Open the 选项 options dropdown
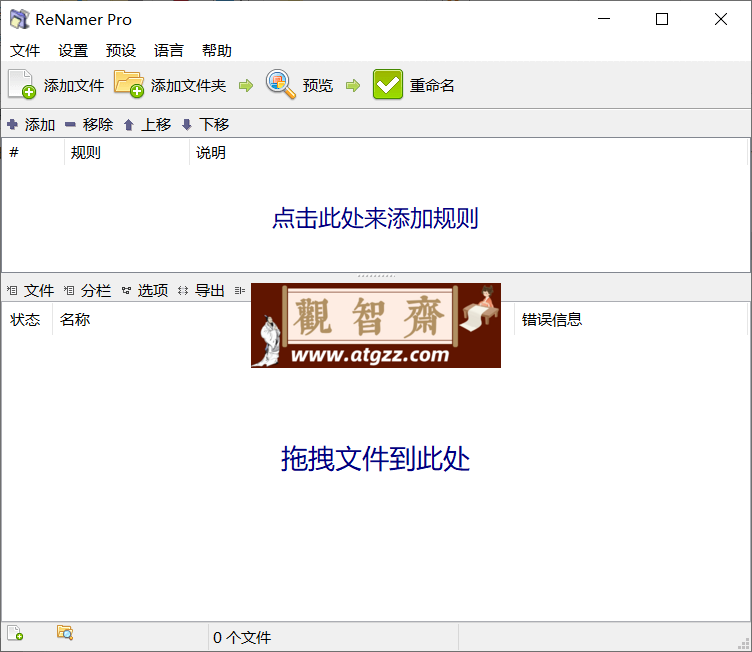The height and width of the screenshot is (652, 752). coord(144,290)
